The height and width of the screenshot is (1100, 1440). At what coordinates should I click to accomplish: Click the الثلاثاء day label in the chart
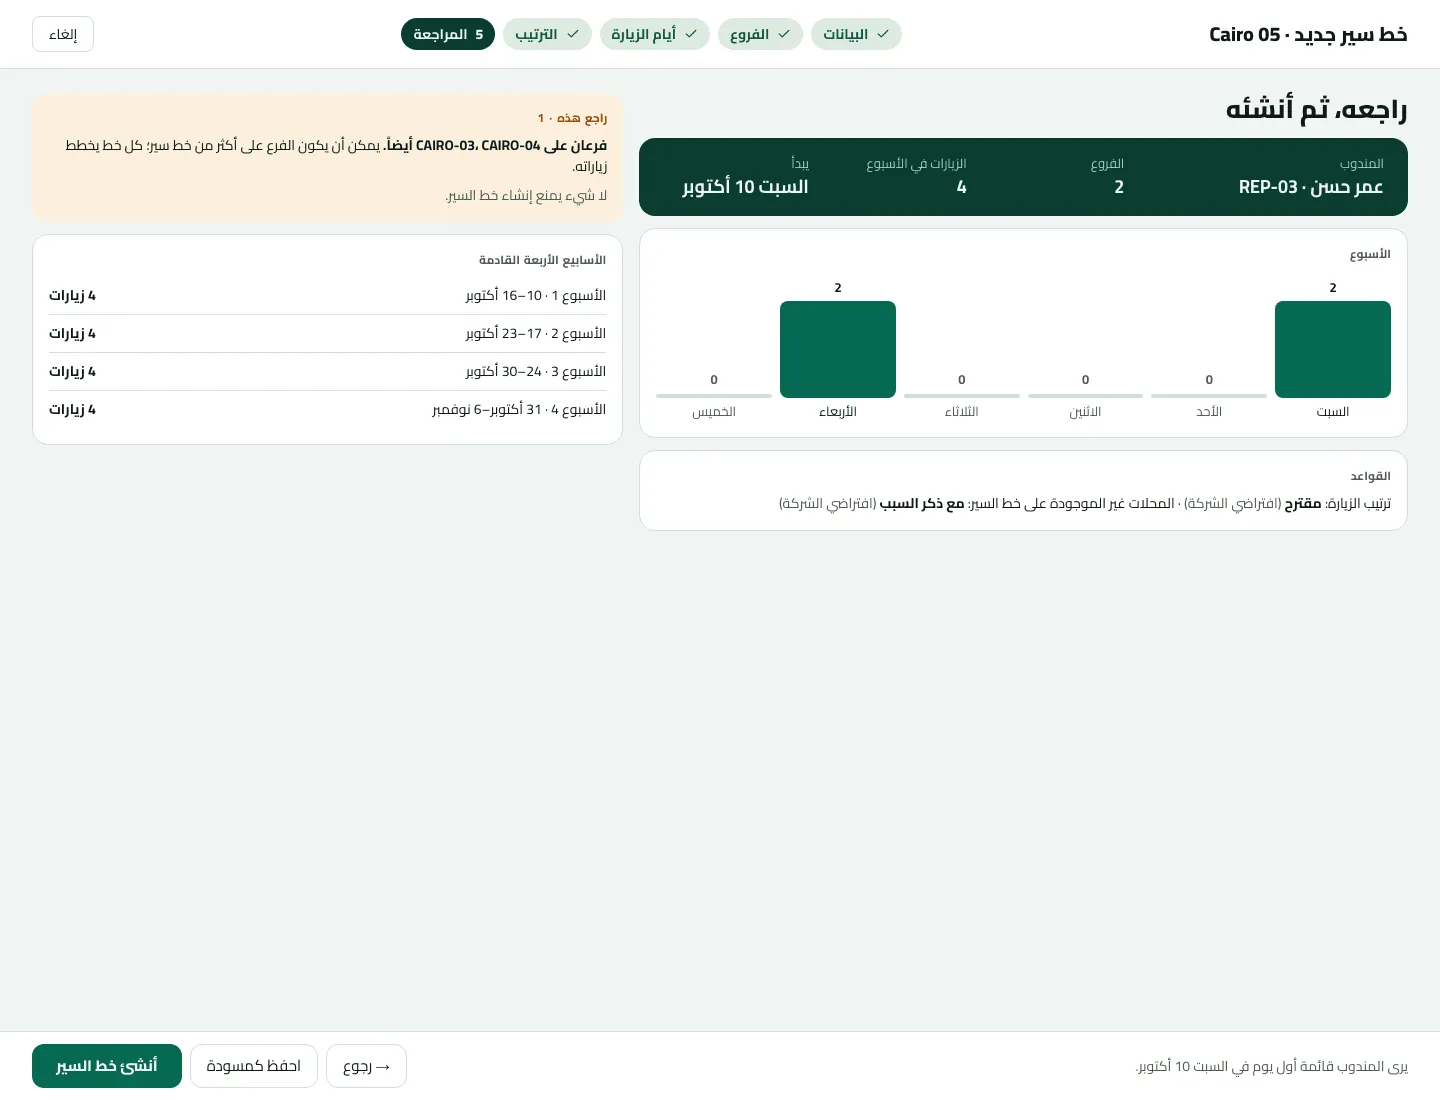pyautogui.click(x=962, y=412)
